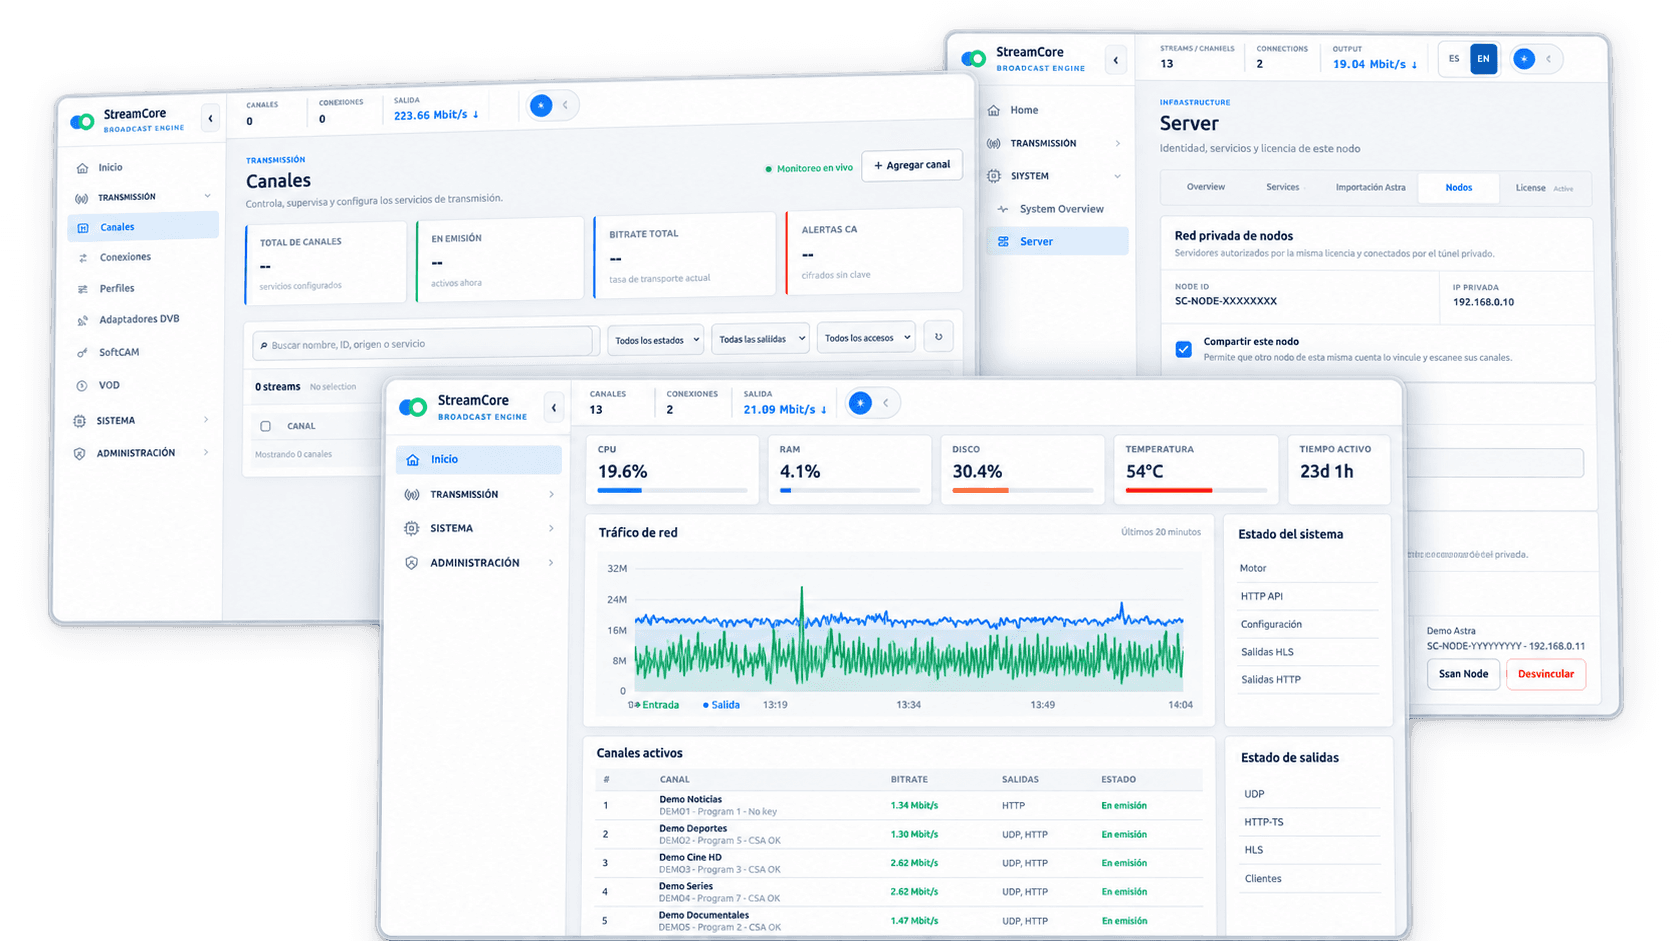Click the Inicio home icon in Canales window sidebar

(82, 168)
